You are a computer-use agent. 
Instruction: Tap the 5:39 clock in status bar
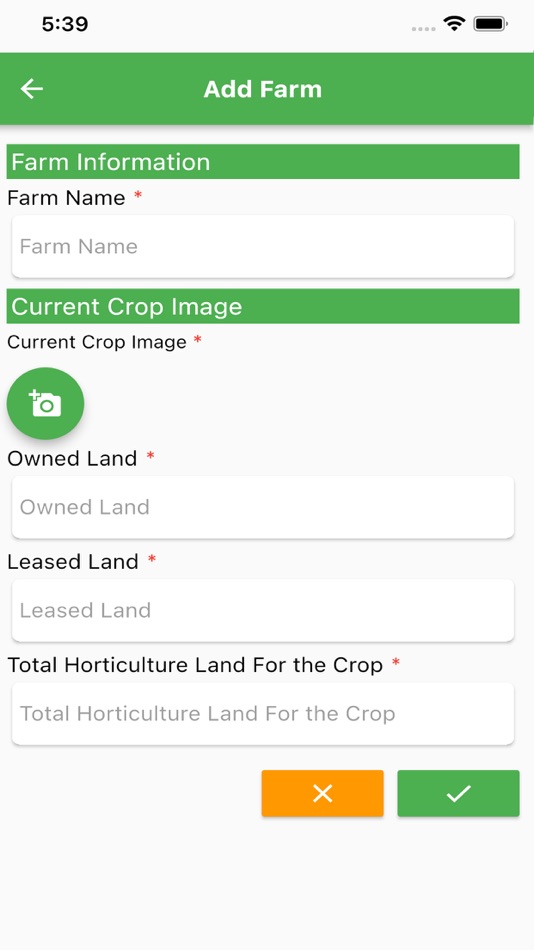(65, 24)
